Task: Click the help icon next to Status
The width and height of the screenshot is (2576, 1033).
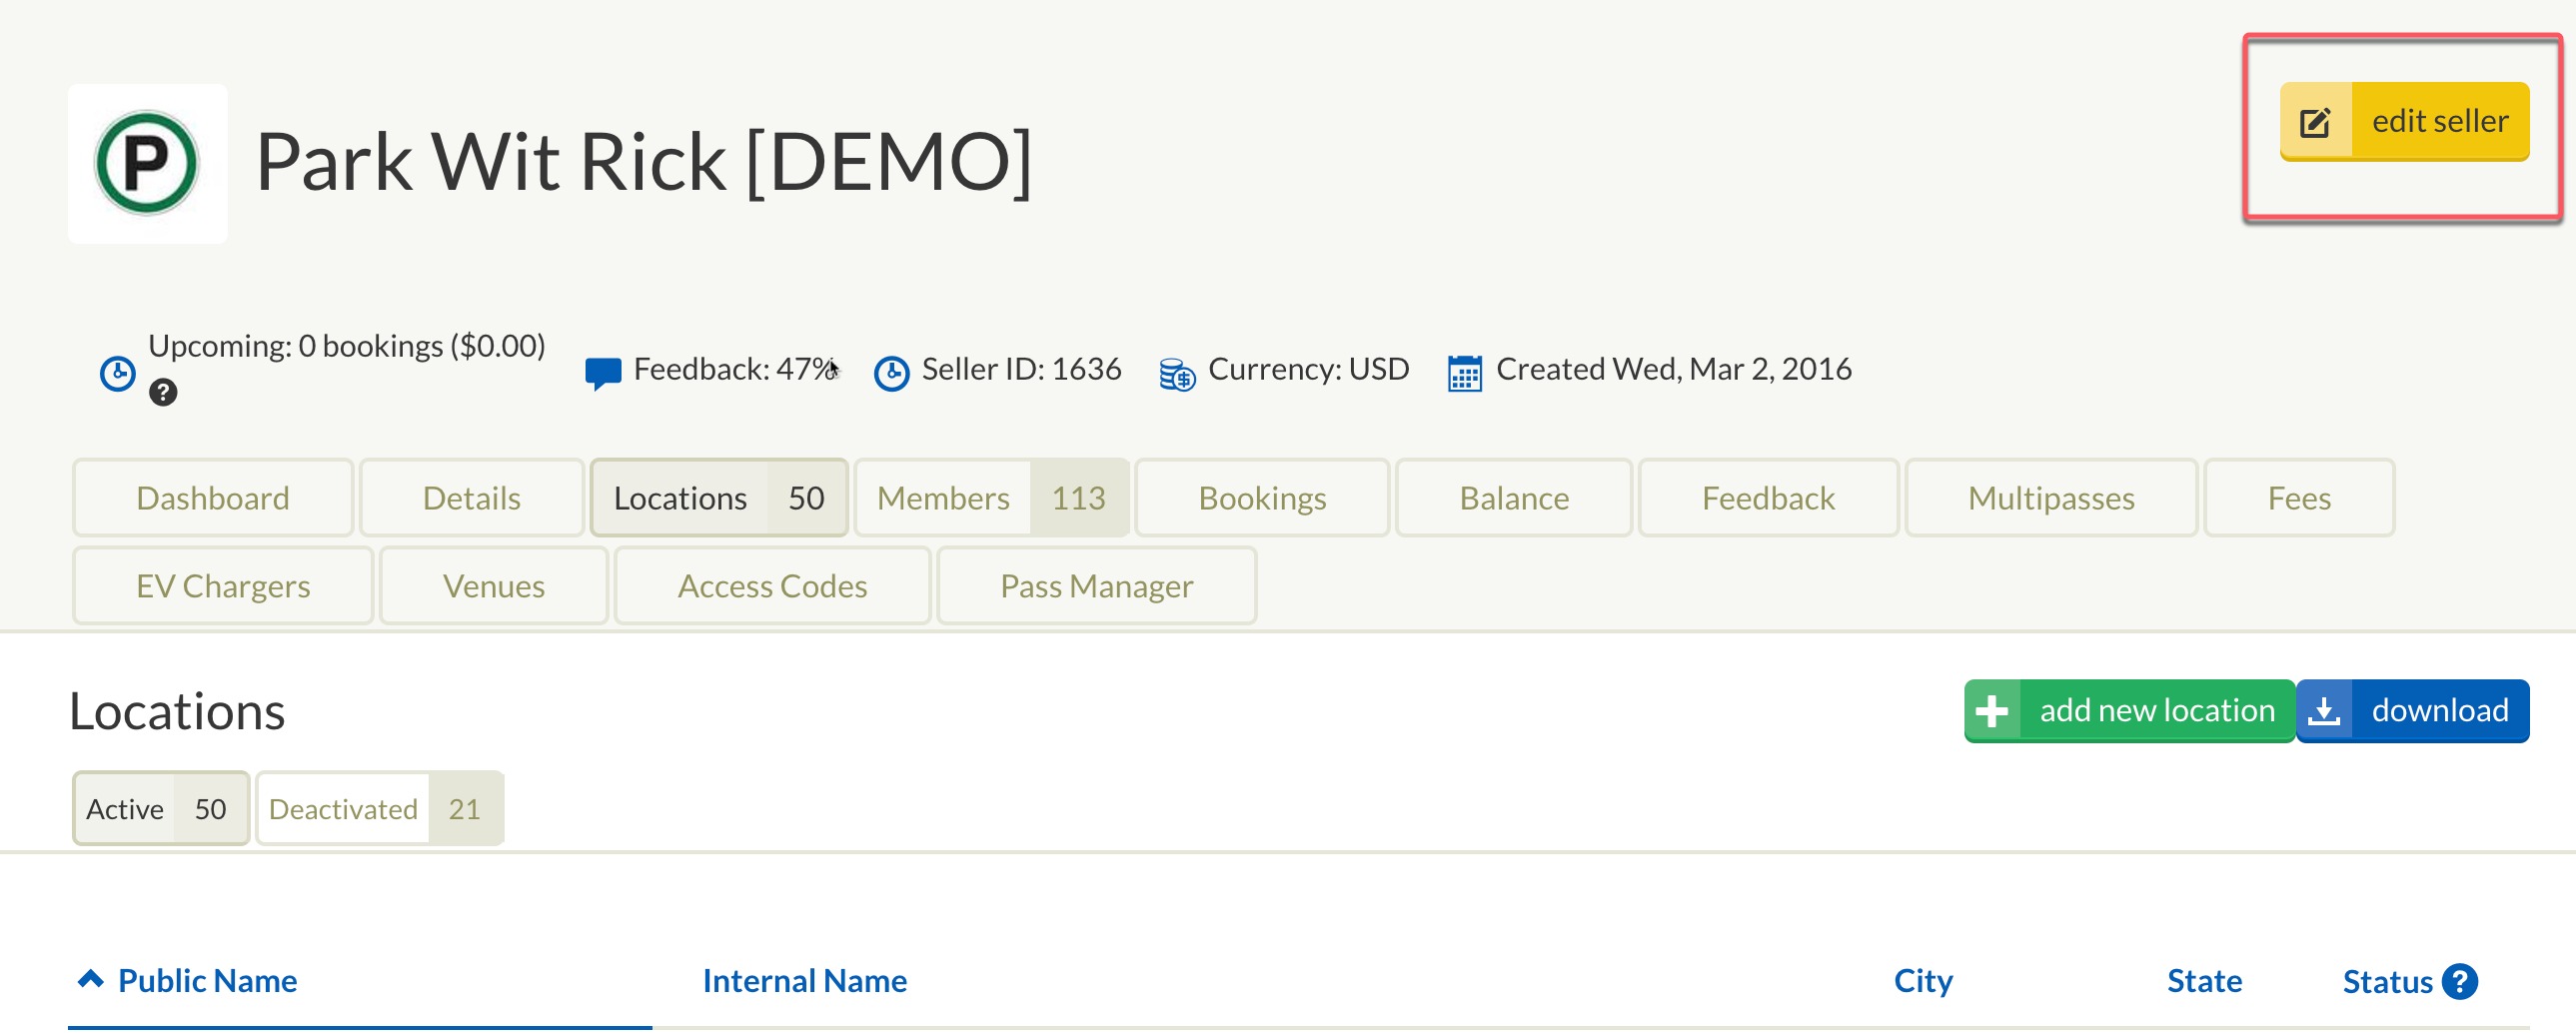Action: [2459, 982]
